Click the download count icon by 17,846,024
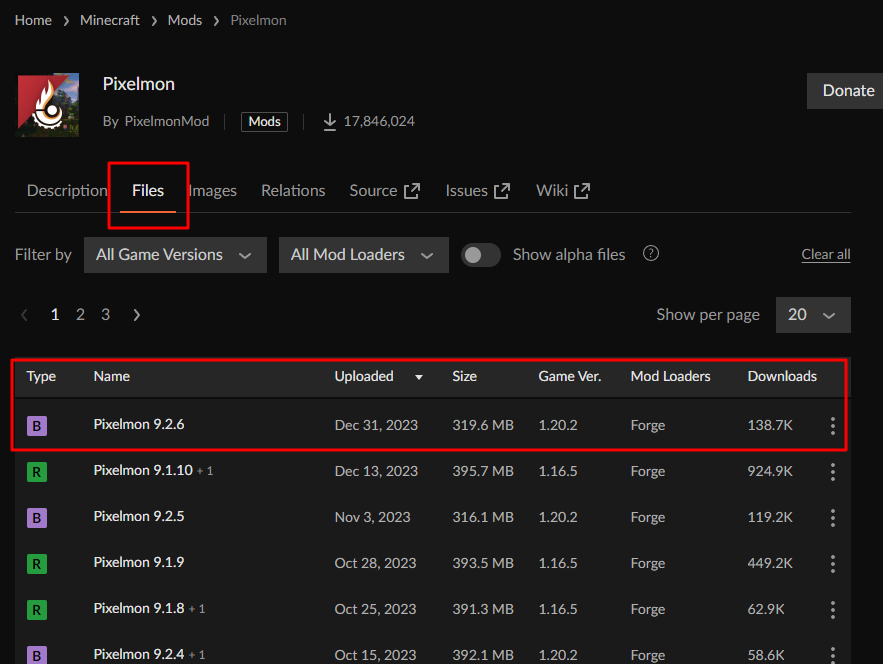The width and height of the screenshot is (883, 664). pyautogui.click(x=330, y=122)
